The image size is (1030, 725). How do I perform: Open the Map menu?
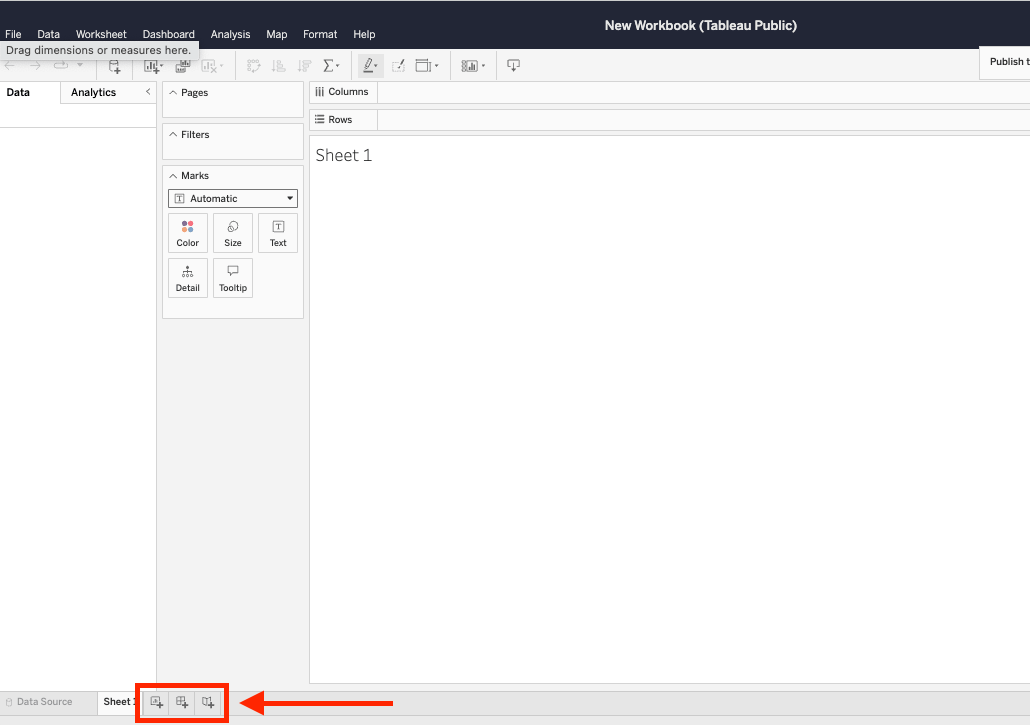277,34
